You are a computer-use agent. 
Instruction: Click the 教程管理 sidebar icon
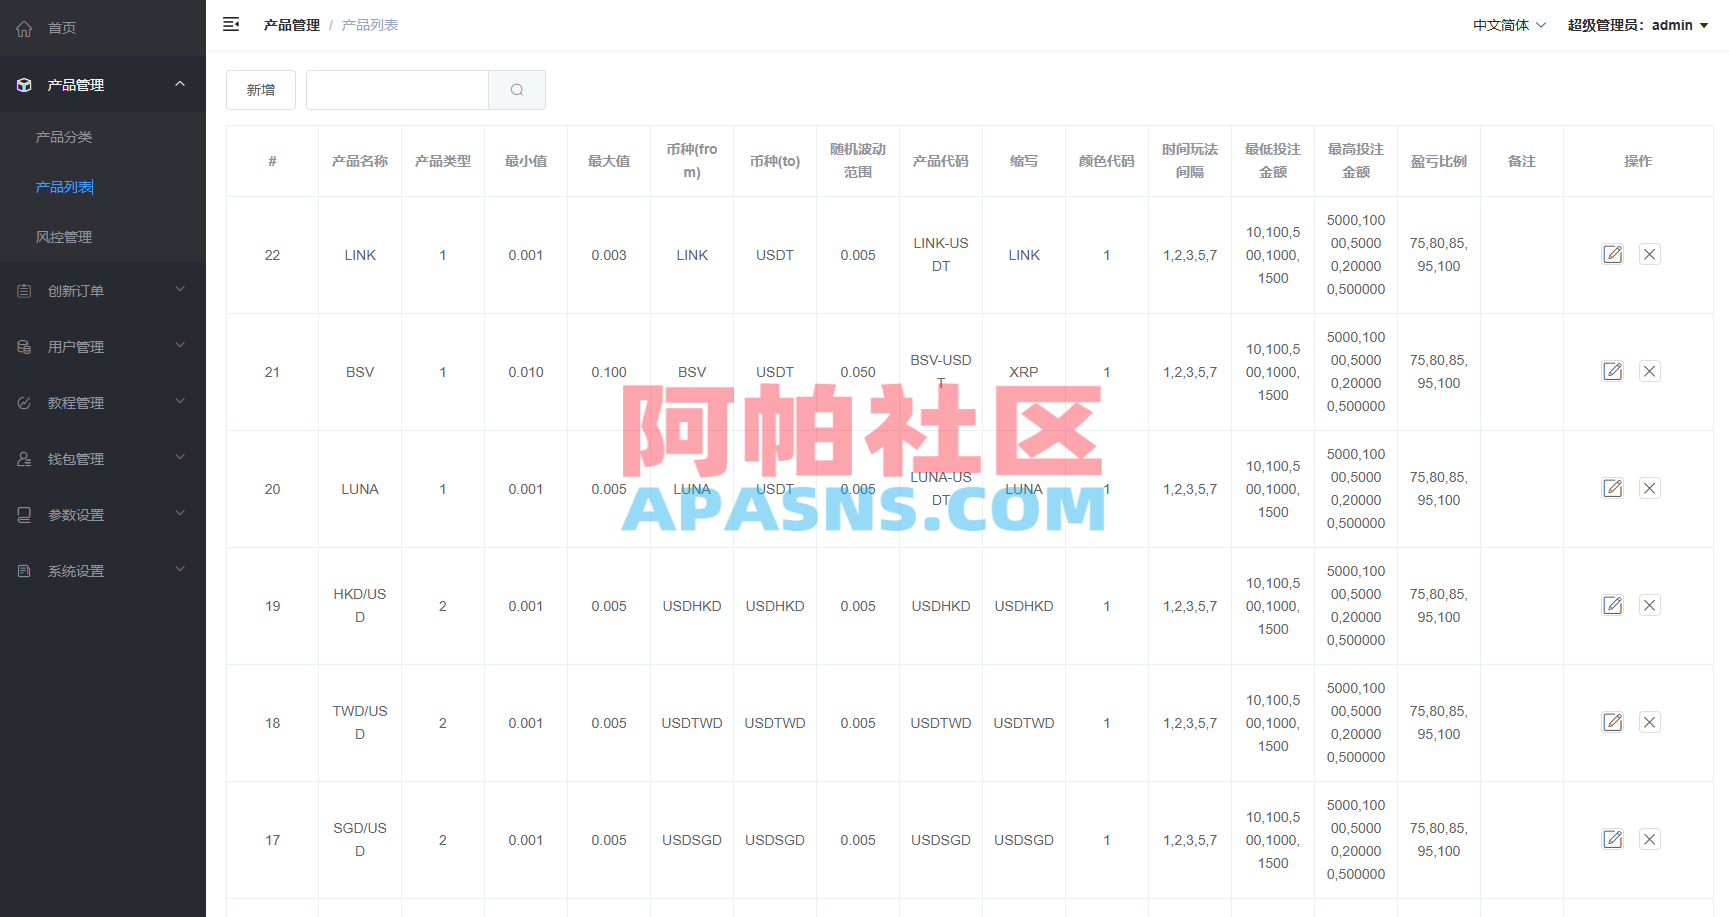[x=24, y=403]
